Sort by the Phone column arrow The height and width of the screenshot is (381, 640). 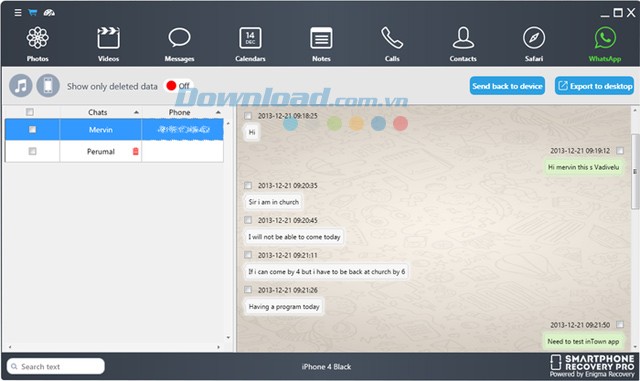click(218, 112)
